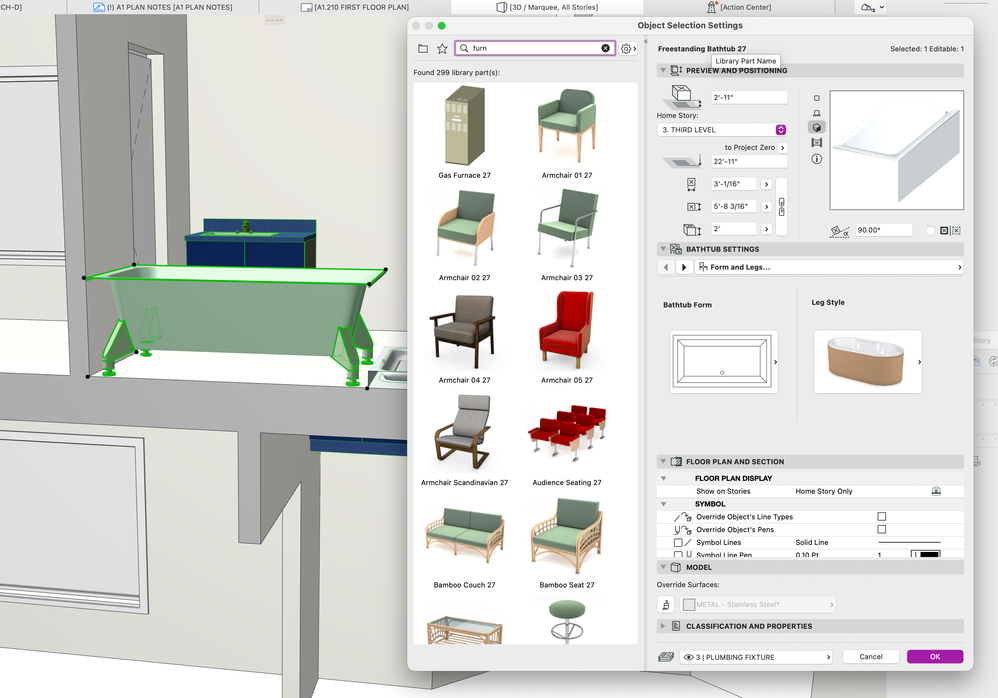Open arrow next to 5'-8 3/16" dimension
998x698 pixels.
pos(766,207)
